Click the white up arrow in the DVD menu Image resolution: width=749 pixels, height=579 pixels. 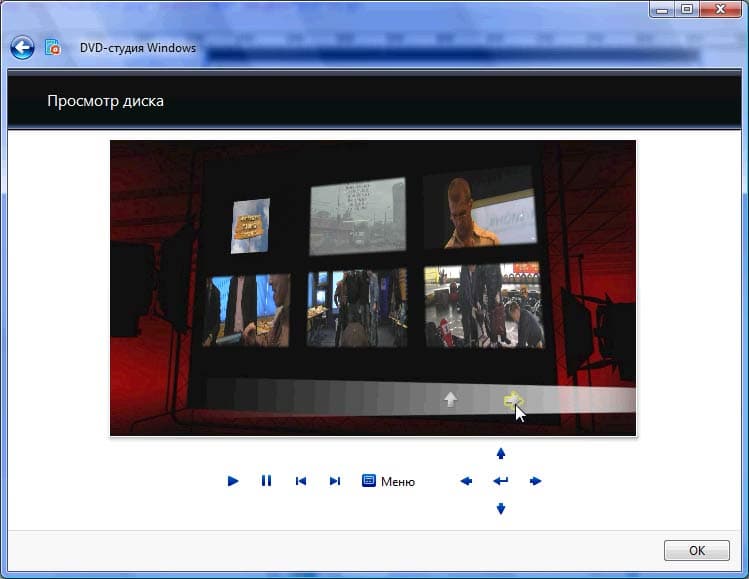point(450,399)
